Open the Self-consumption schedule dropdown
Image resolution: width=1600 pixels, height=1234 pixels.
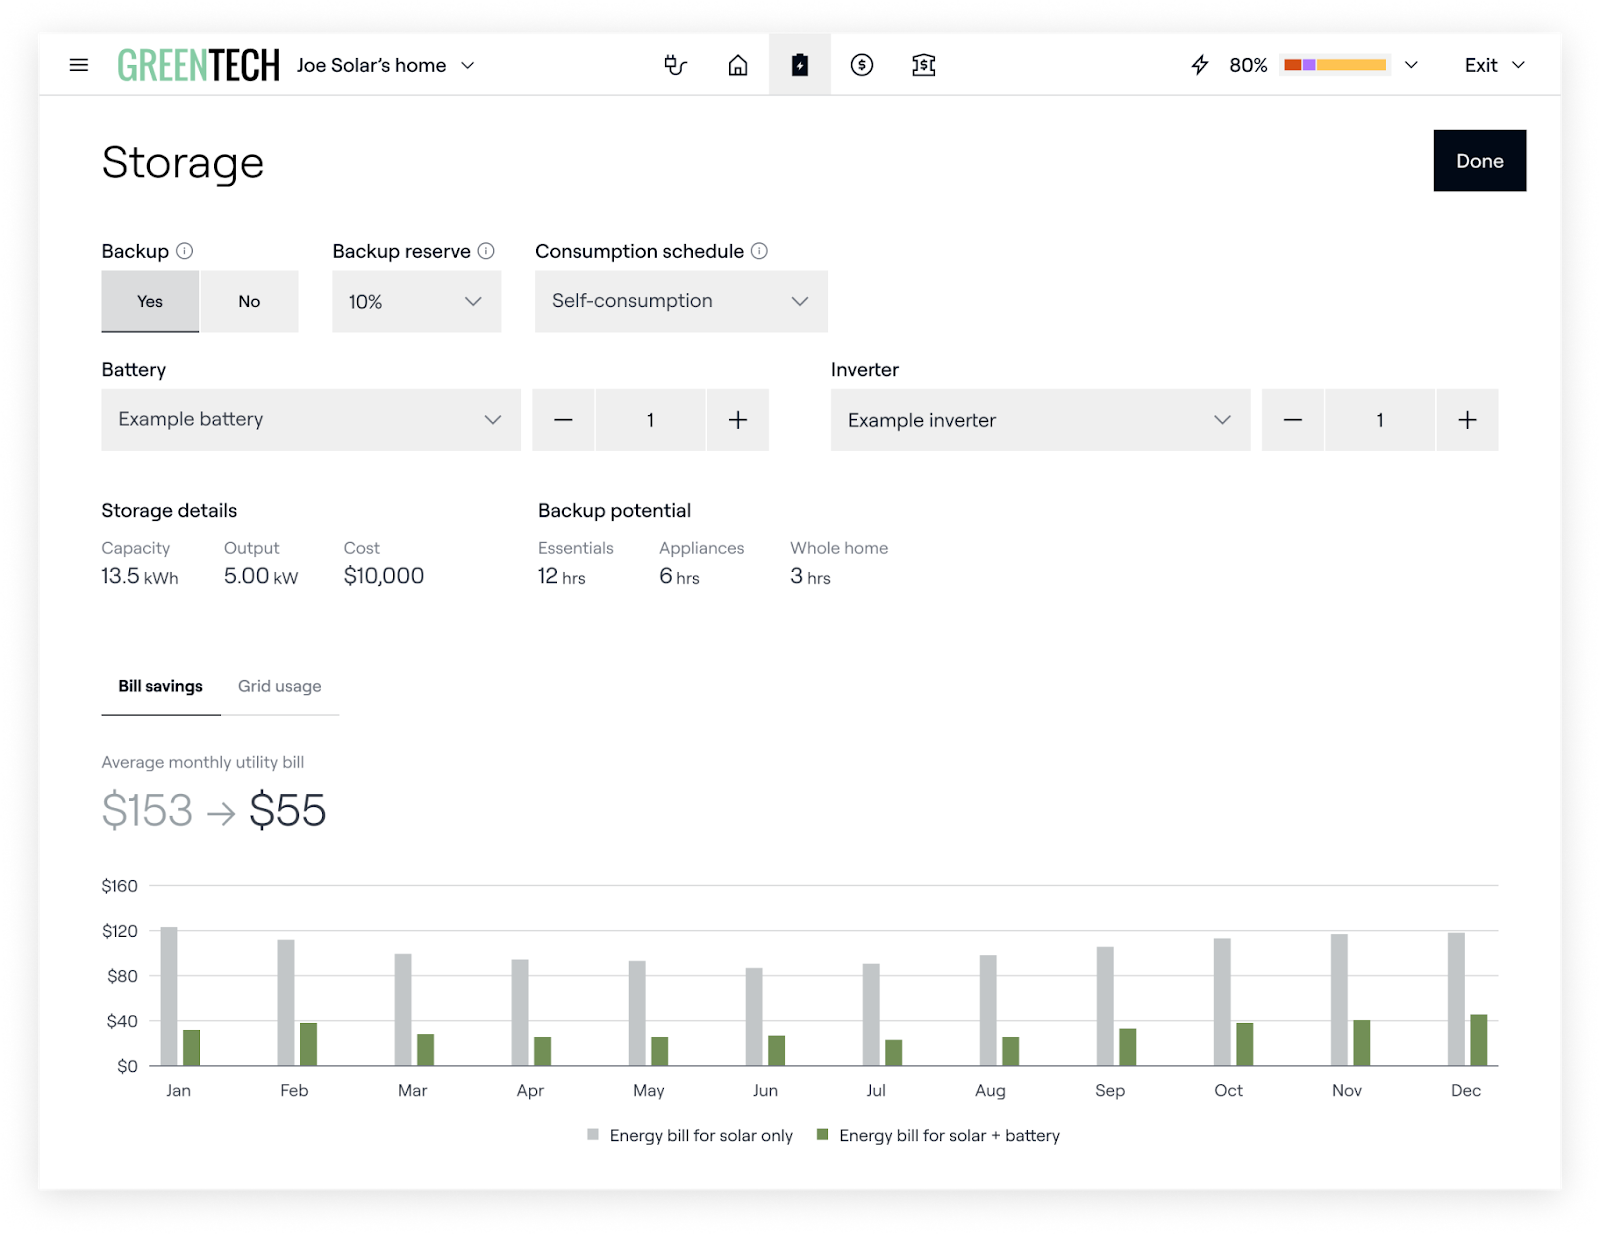pyautogui.click(x=680, y=301)
